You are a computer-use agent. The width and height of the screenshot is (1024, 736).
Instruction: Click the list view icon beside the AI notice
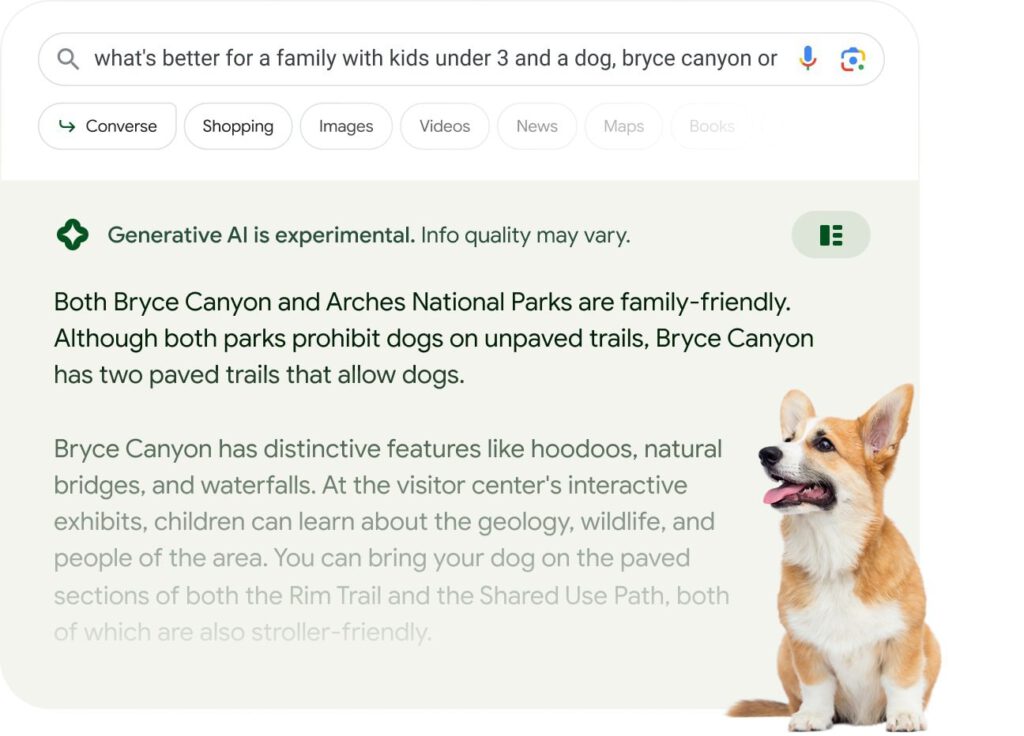pos(831,234)
